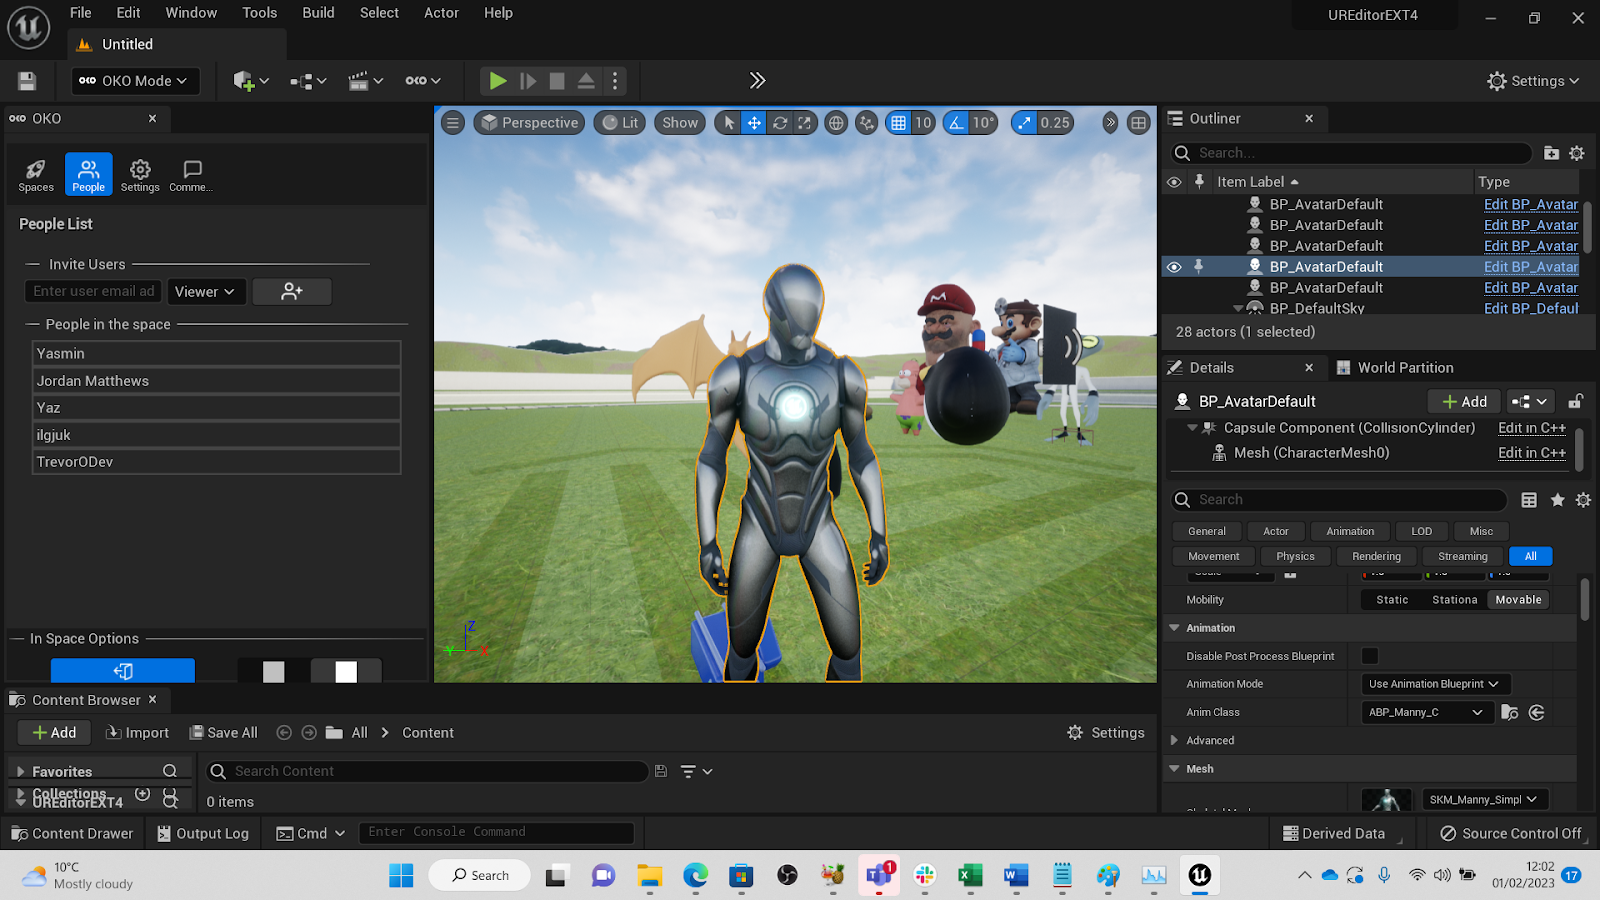This screenshot has height=900, width=1600.
Task: Open the Viewer role dropdown
Action: (x=205, y=291)
